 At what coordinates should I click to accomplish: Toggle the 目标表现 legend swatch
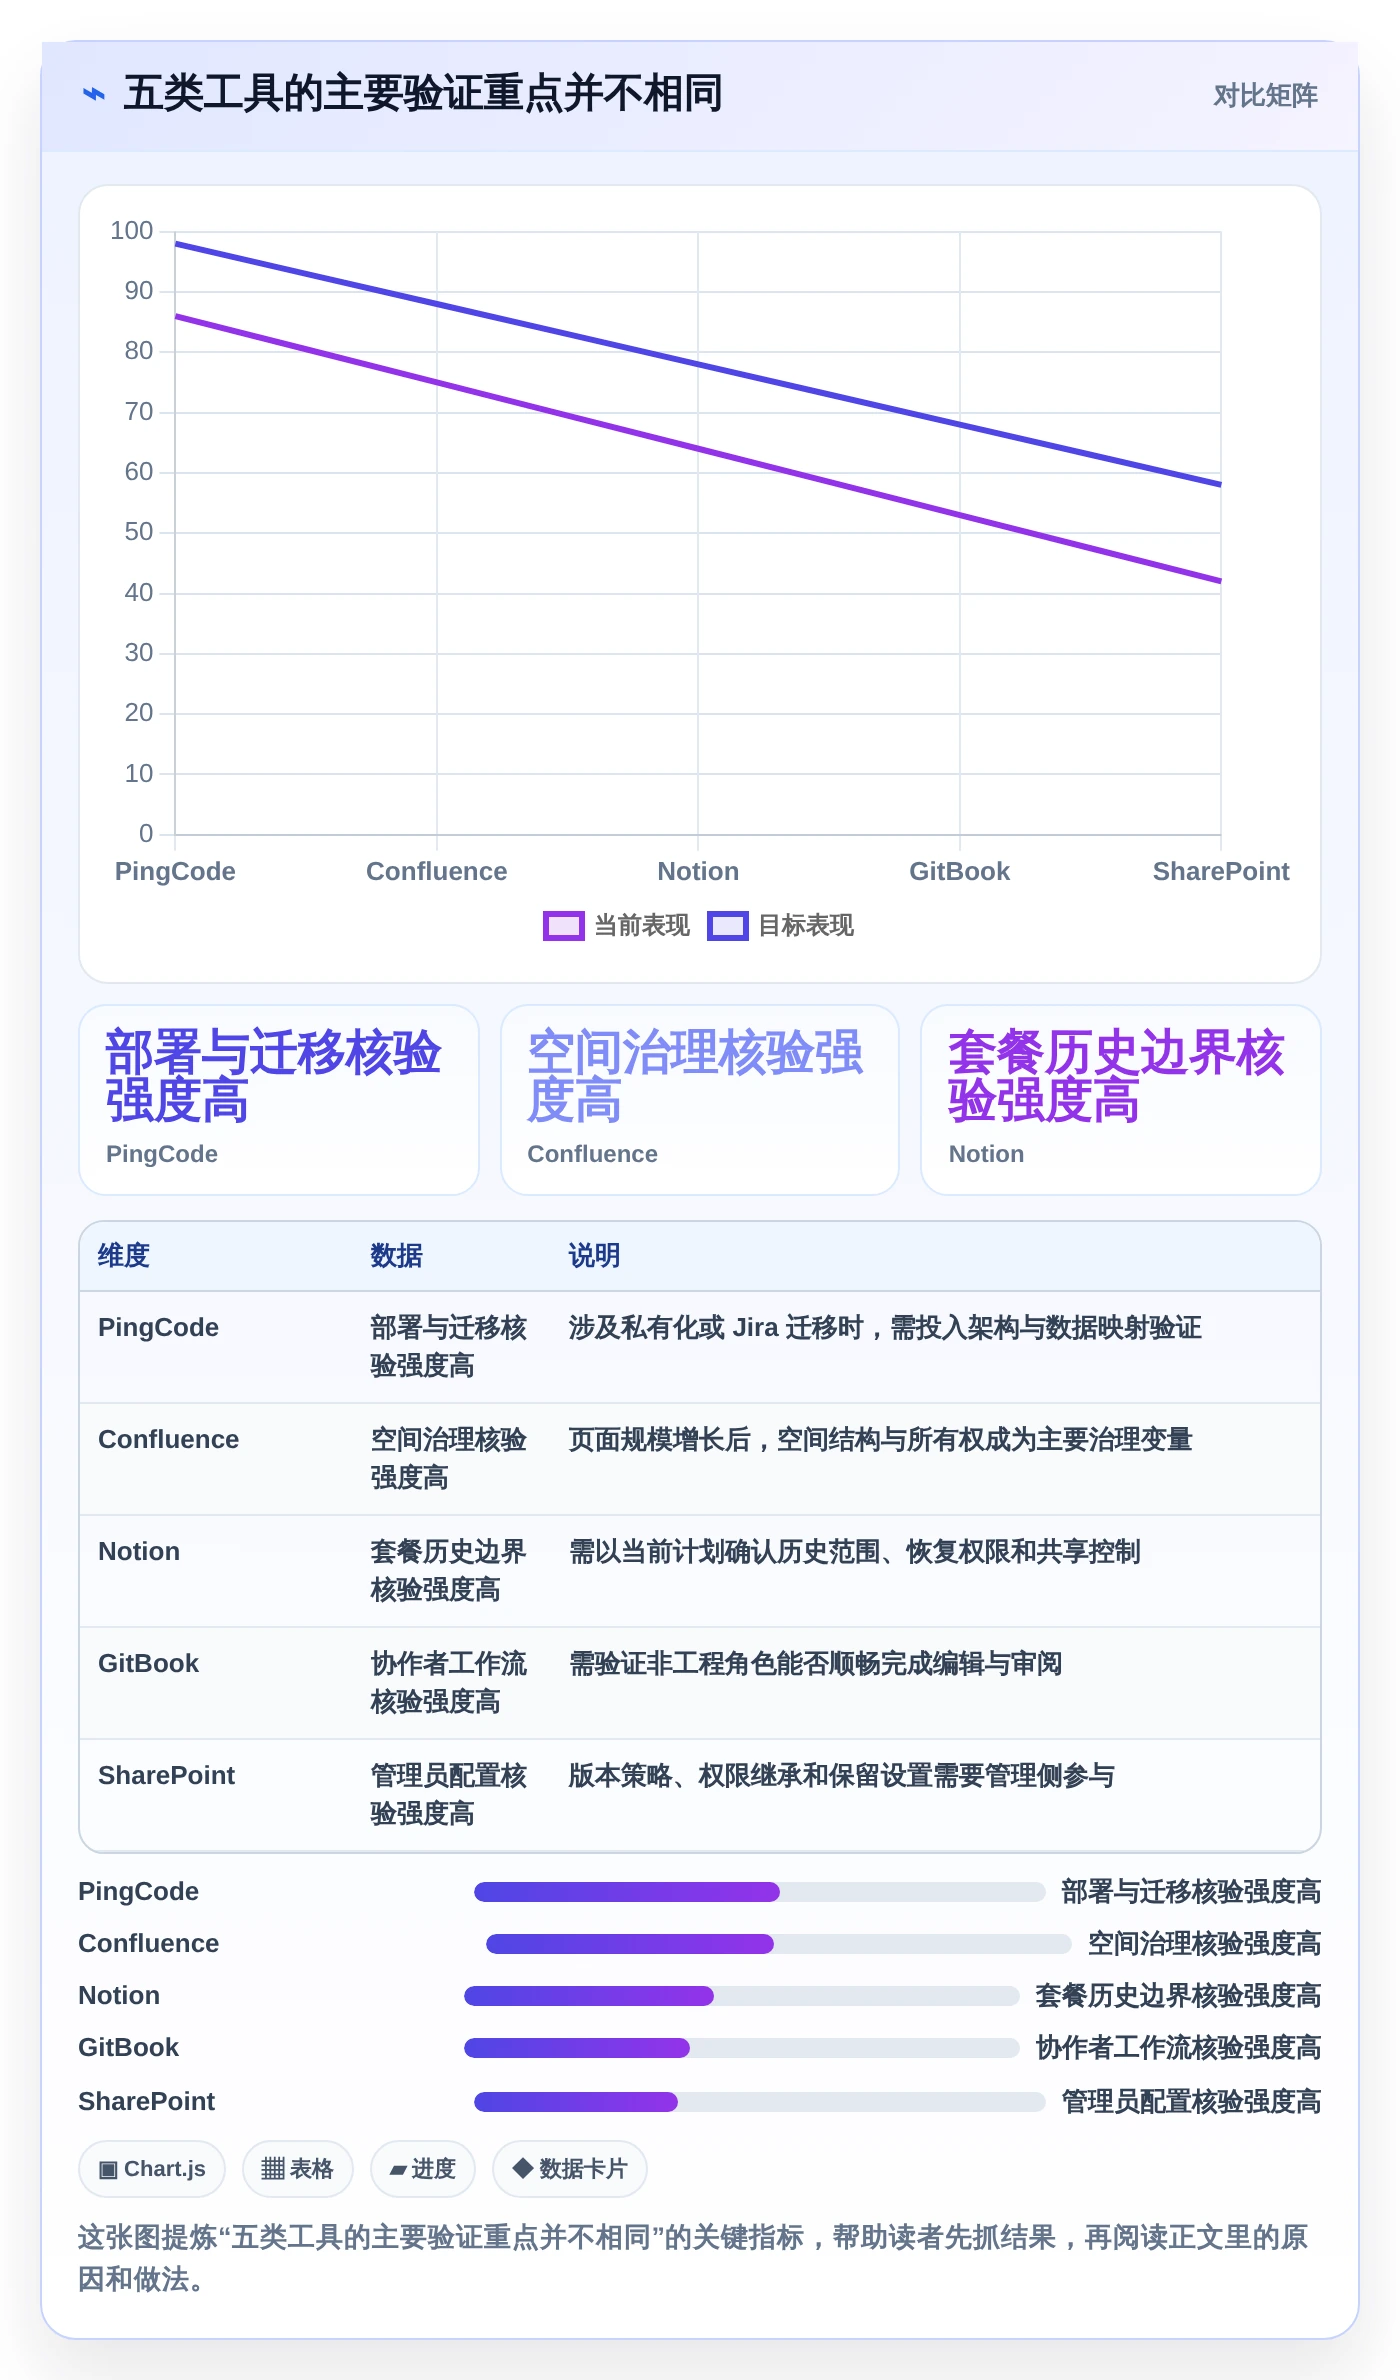[x=727, y=926]
